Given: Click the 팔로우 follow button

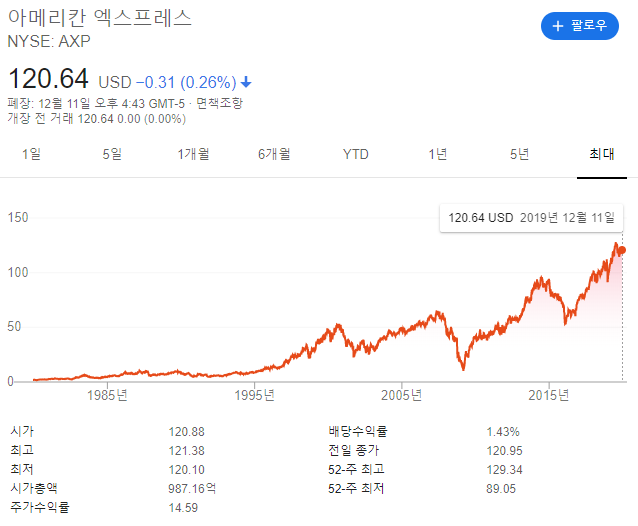Looking at the screenshot, I should click(579, 26).
